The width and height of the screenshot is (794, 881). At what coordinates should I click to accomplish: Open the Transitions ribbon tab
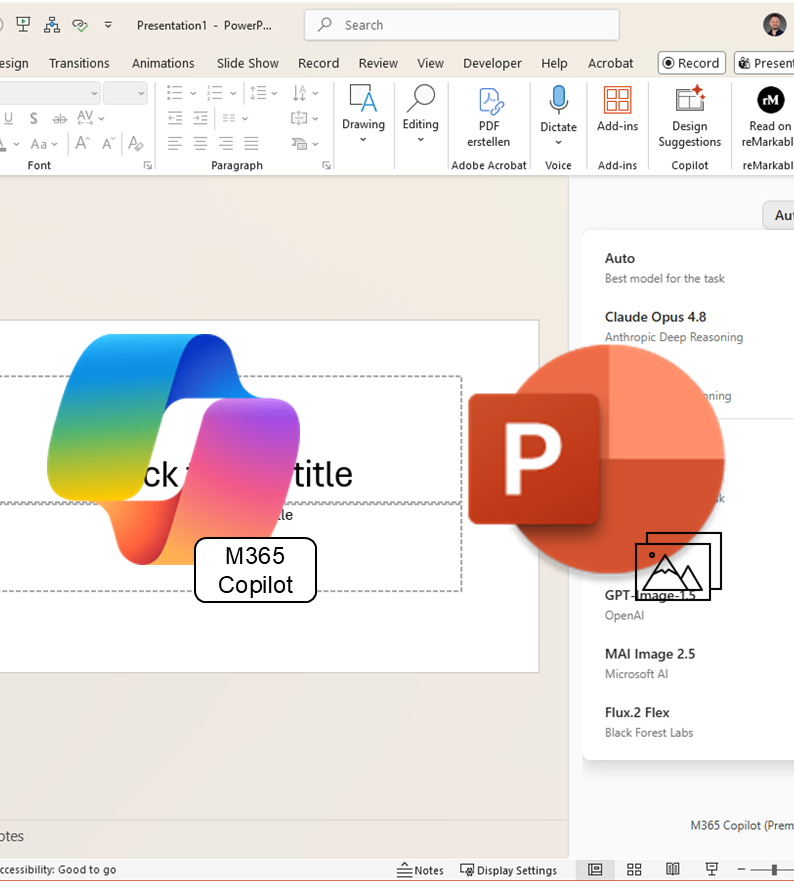[x=79, y=63]
